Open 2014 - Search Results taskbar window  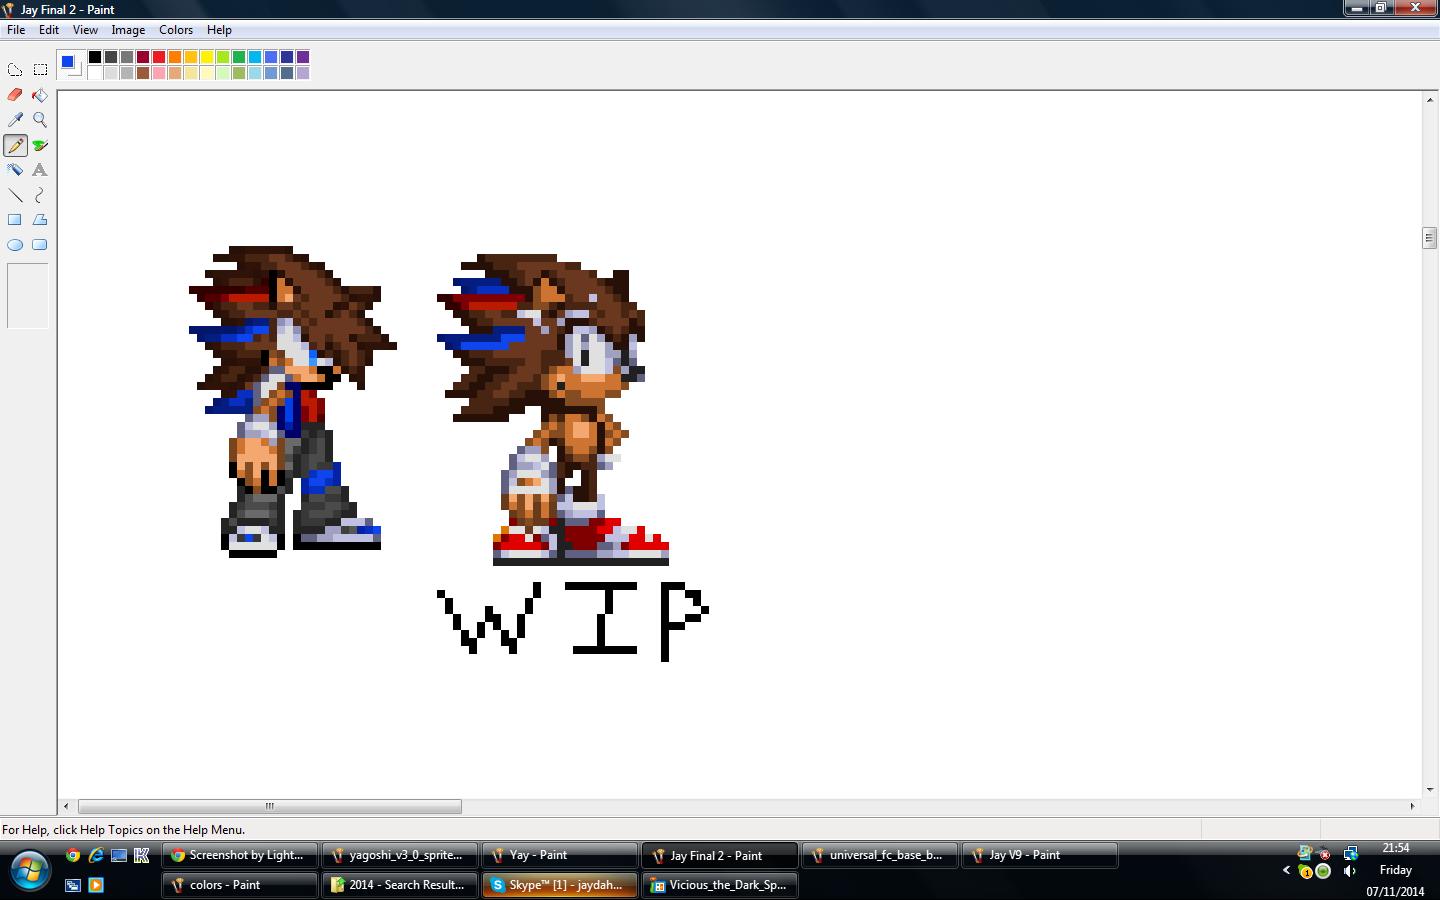[x=400, y=885]
